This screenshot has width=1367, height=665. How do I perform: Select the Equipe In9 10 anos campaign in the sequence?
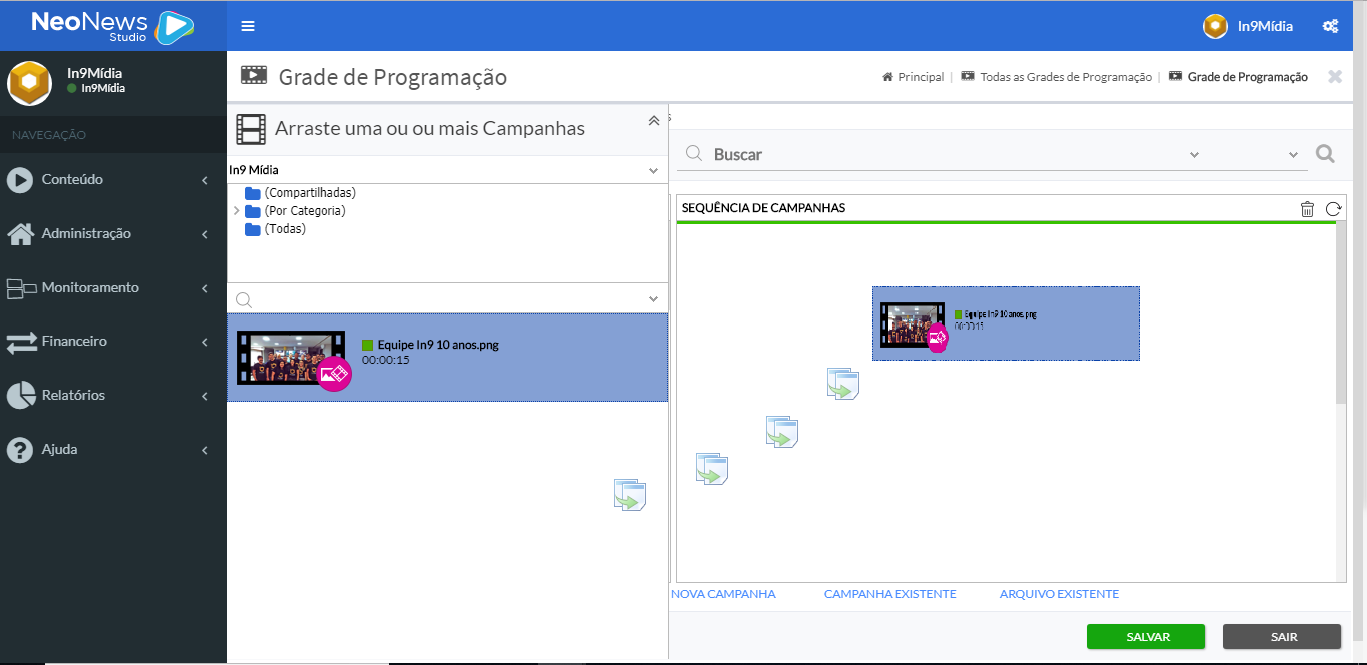(x=1005, y=323)
